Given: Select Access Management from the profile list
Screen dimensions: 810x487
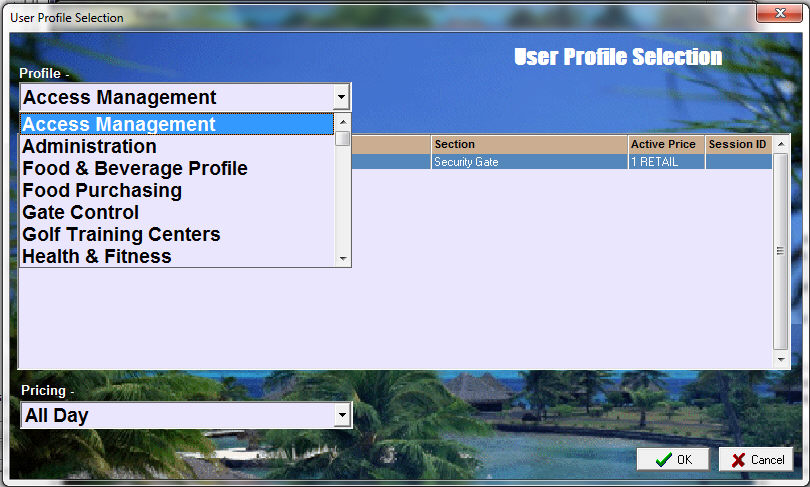Looking at the screenshot, I should (176, 125).
